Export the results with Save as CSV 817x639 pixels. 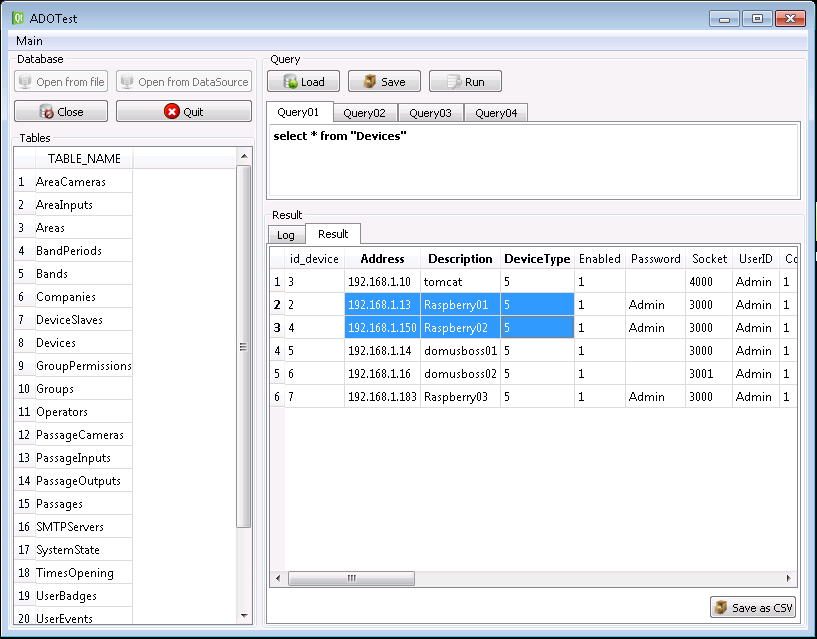(x=753, y=607)
